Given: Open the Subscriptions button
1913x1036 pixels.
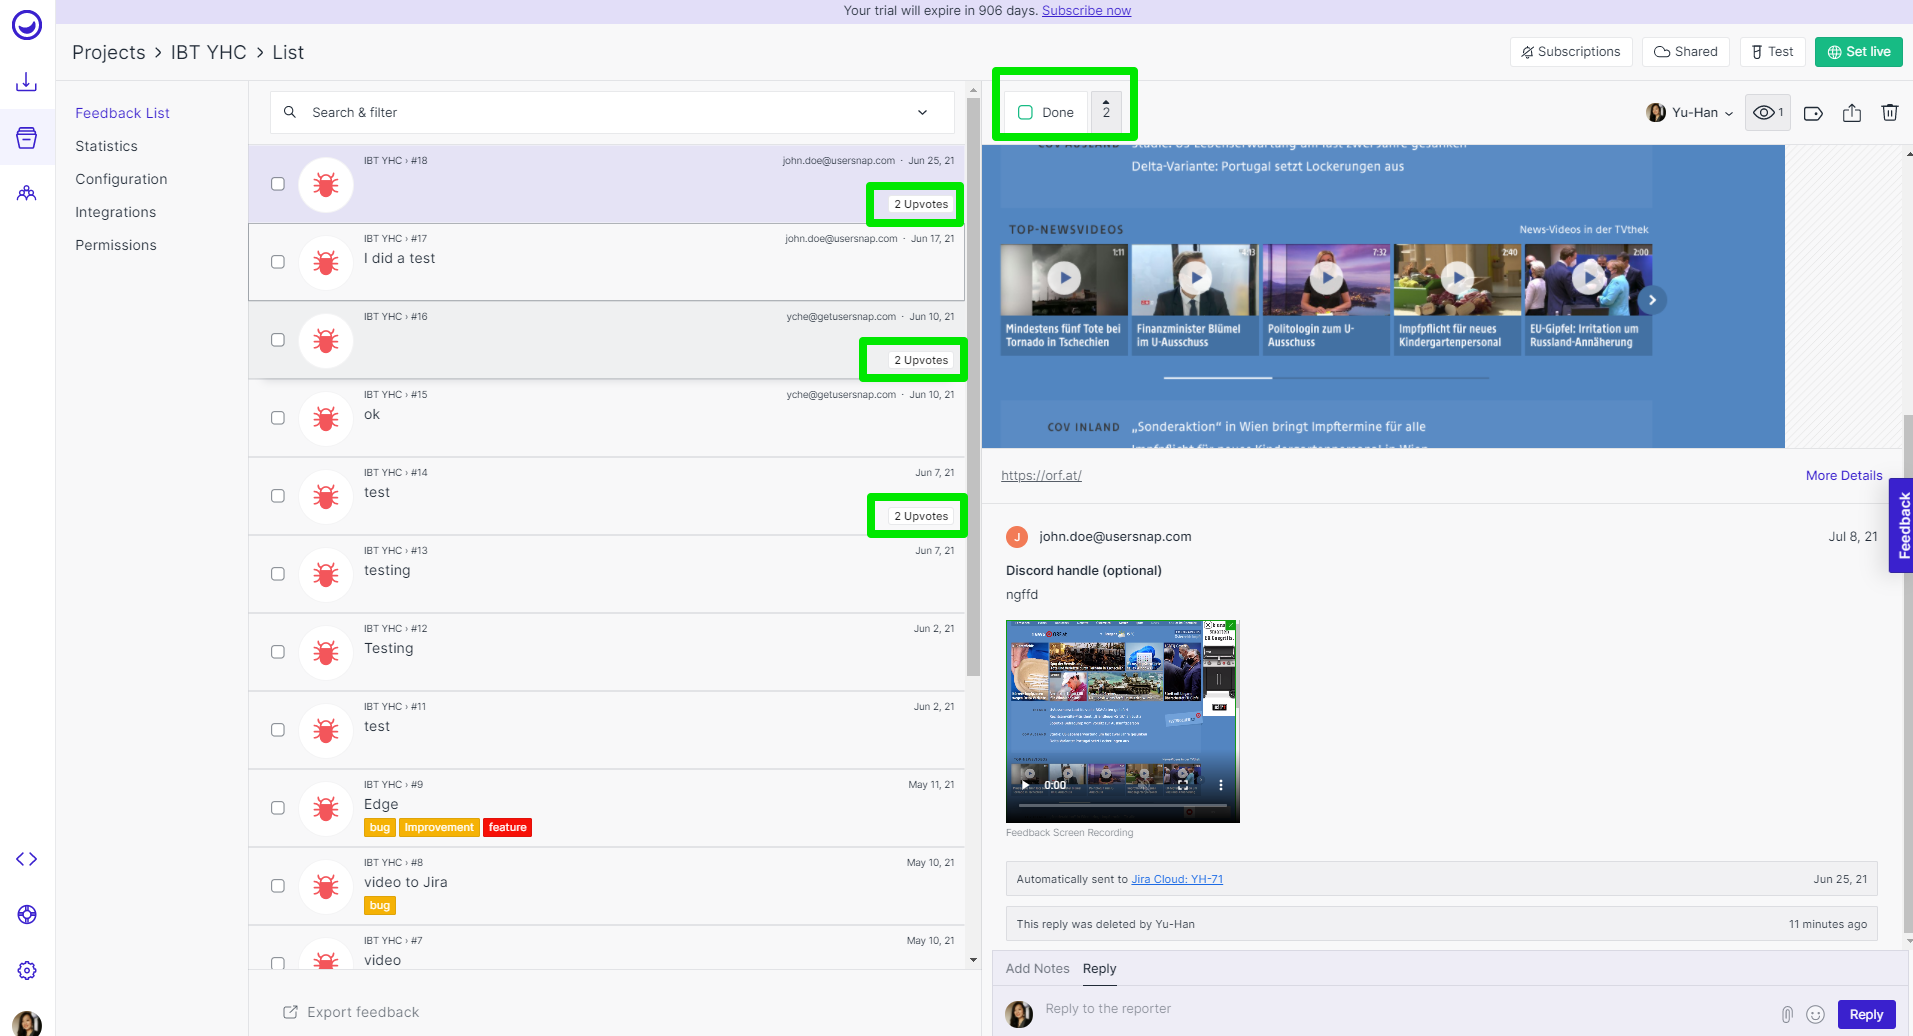Looking at the screenshot, I should [x=1571, y=52].
